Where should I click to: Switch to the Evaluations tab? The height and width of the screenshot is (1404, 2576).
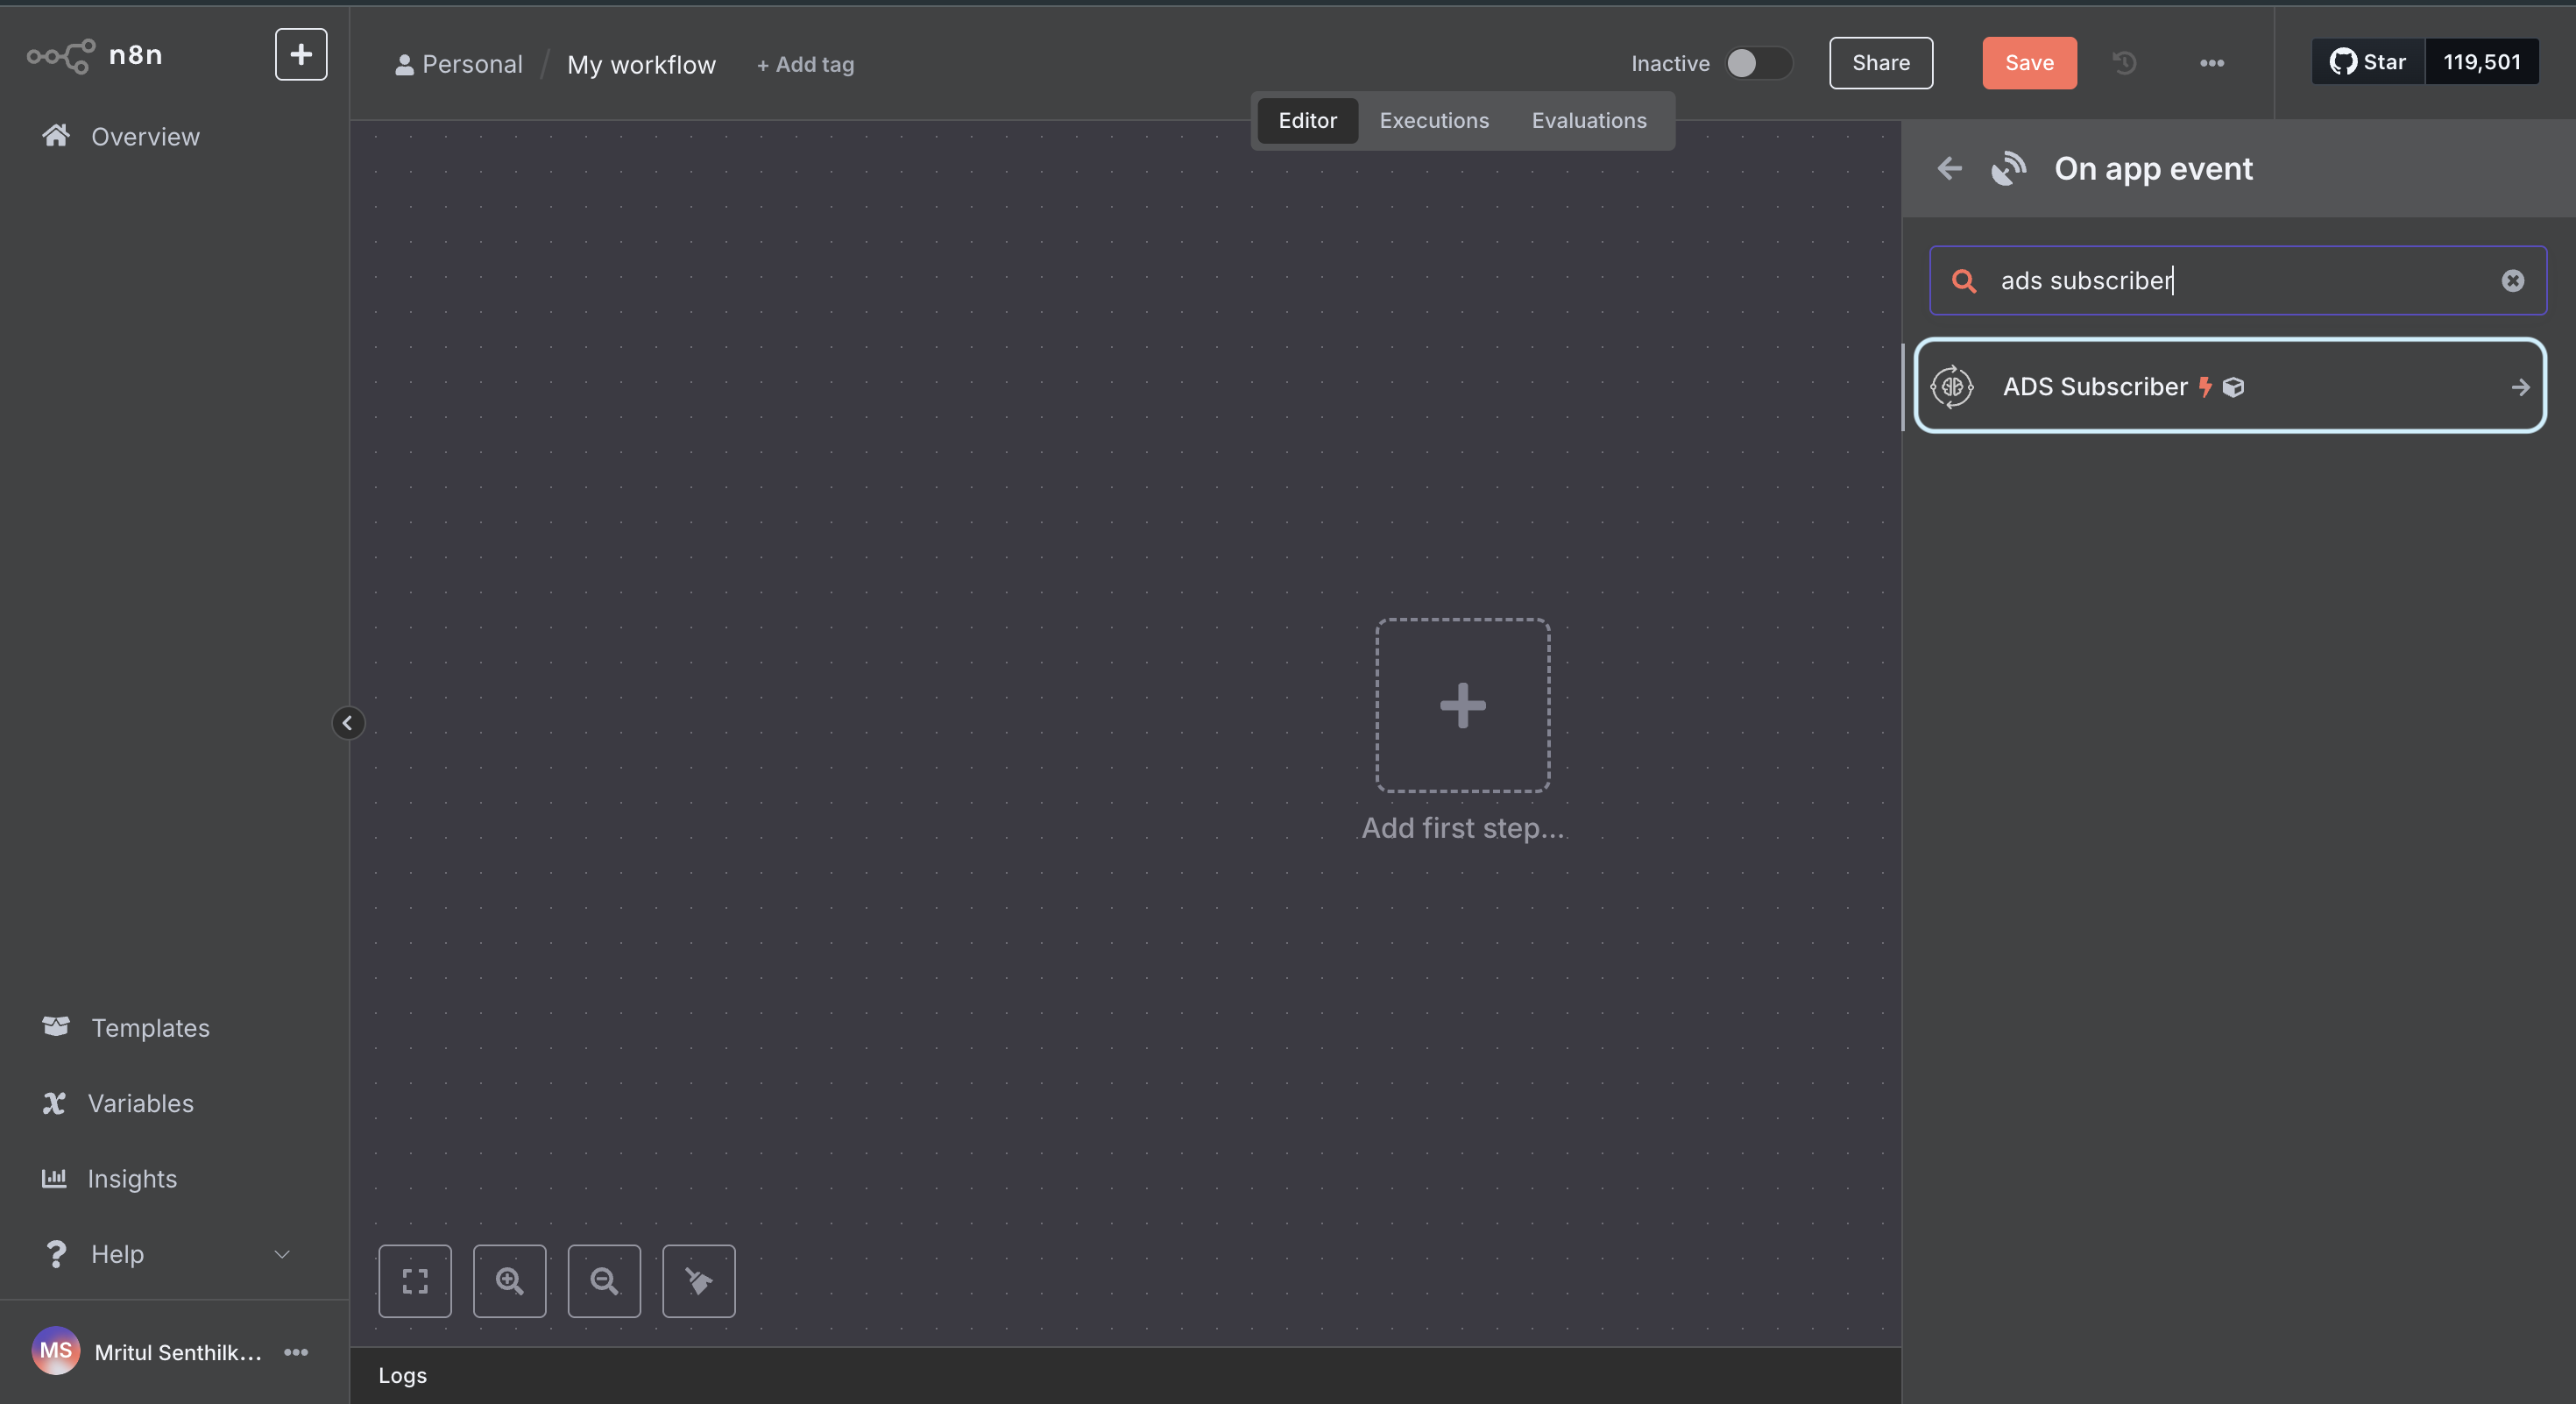click(1589, 120)
